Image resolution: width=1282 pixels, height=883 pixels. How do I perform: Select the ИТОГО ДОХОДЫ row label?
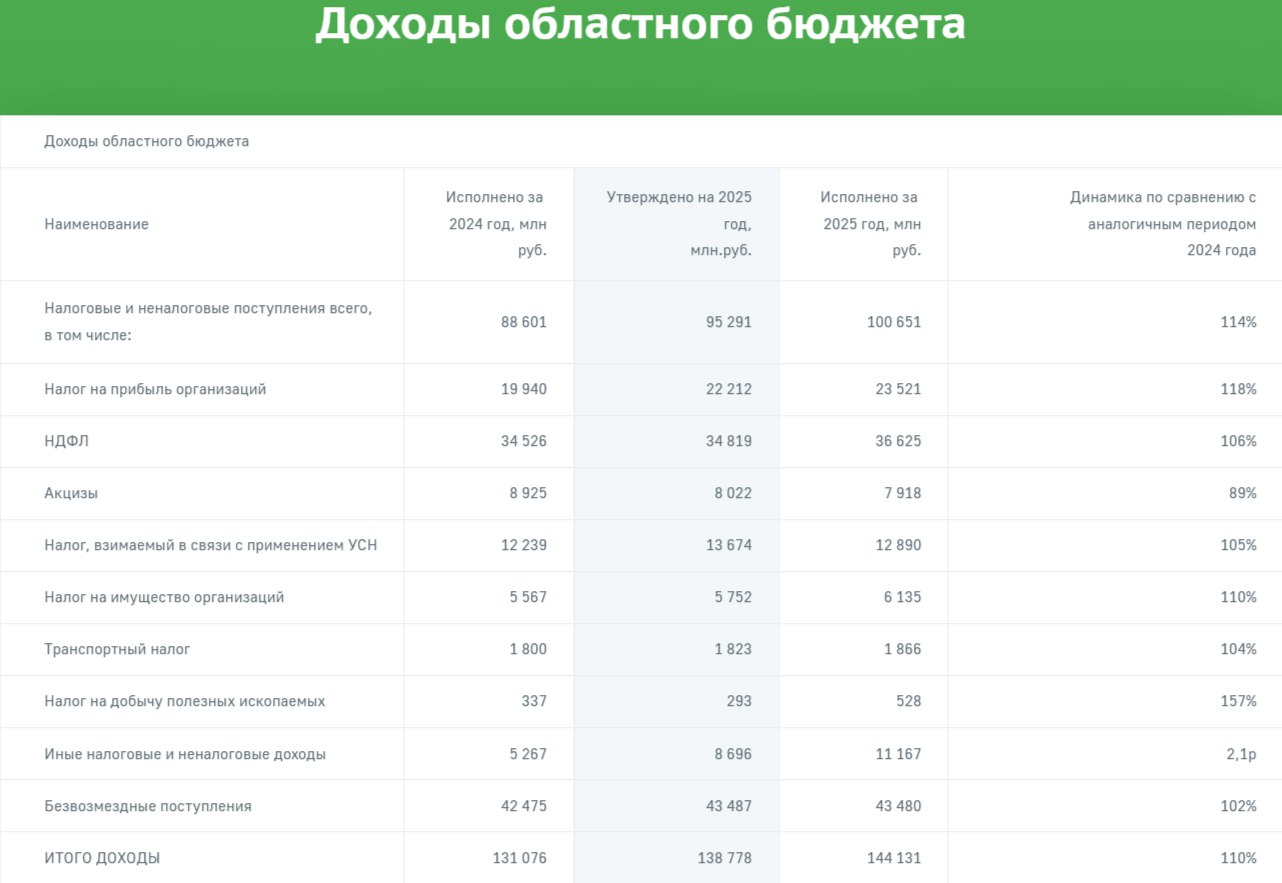(x=102, y=858)
